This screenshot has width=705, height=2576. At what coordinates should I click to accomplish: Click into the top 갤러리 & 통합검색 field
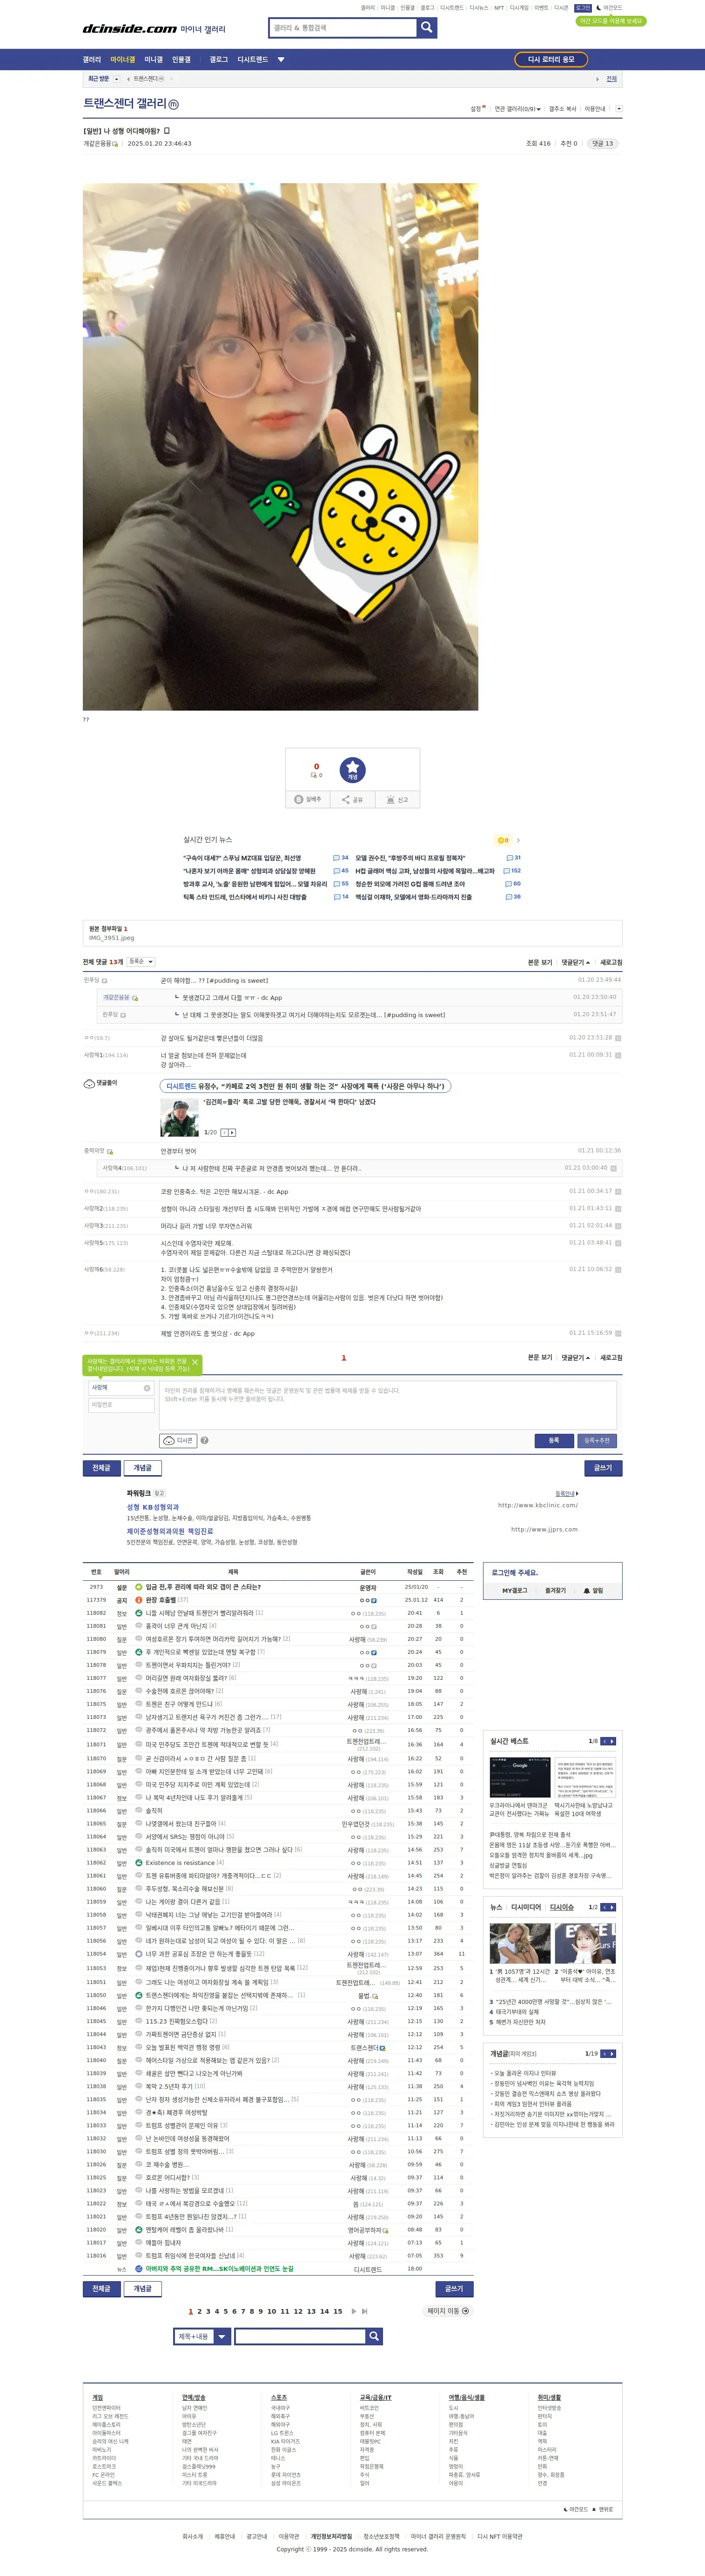(343, 27)
